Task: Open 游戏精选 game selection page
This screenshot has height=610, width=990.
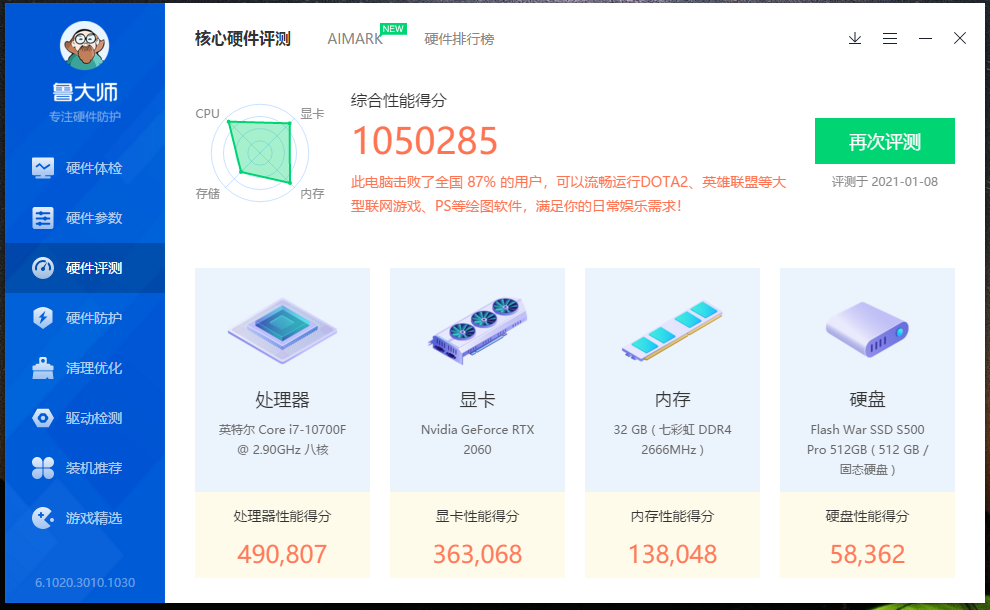Action: pos(85,518)
